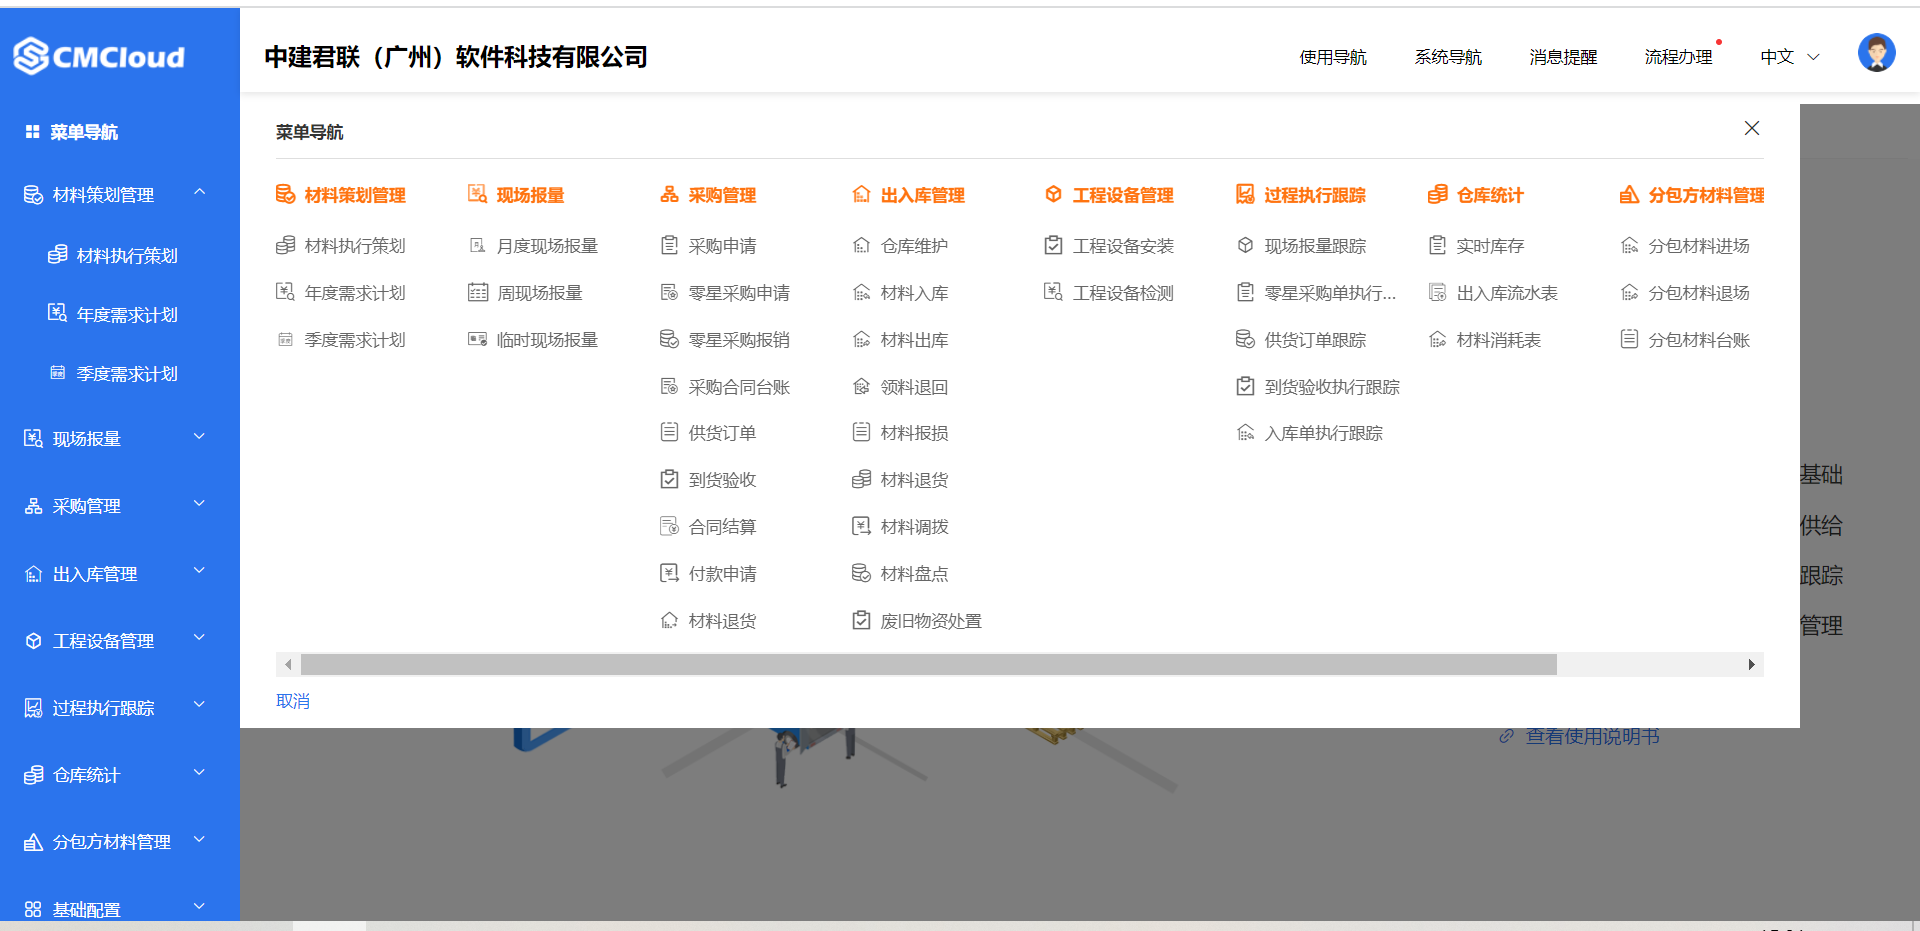This screenshot has height=931, width=1920.
Task: Collapse the 材料策划管理 sidebar group chevron
Action: click(199, 192)
